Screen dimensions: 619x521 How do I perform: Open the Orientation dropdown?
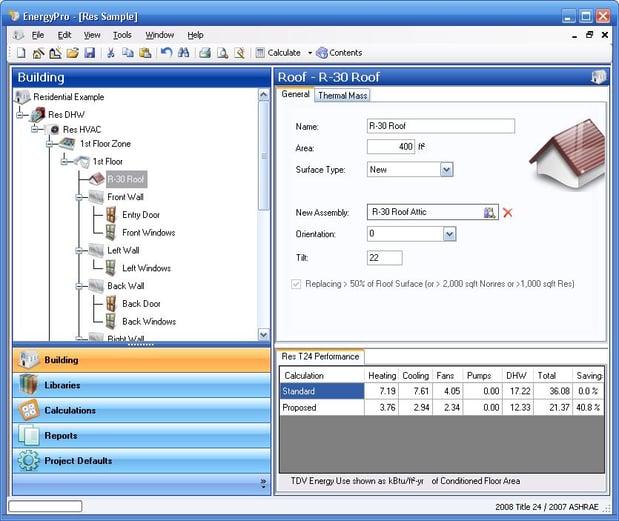449,234
